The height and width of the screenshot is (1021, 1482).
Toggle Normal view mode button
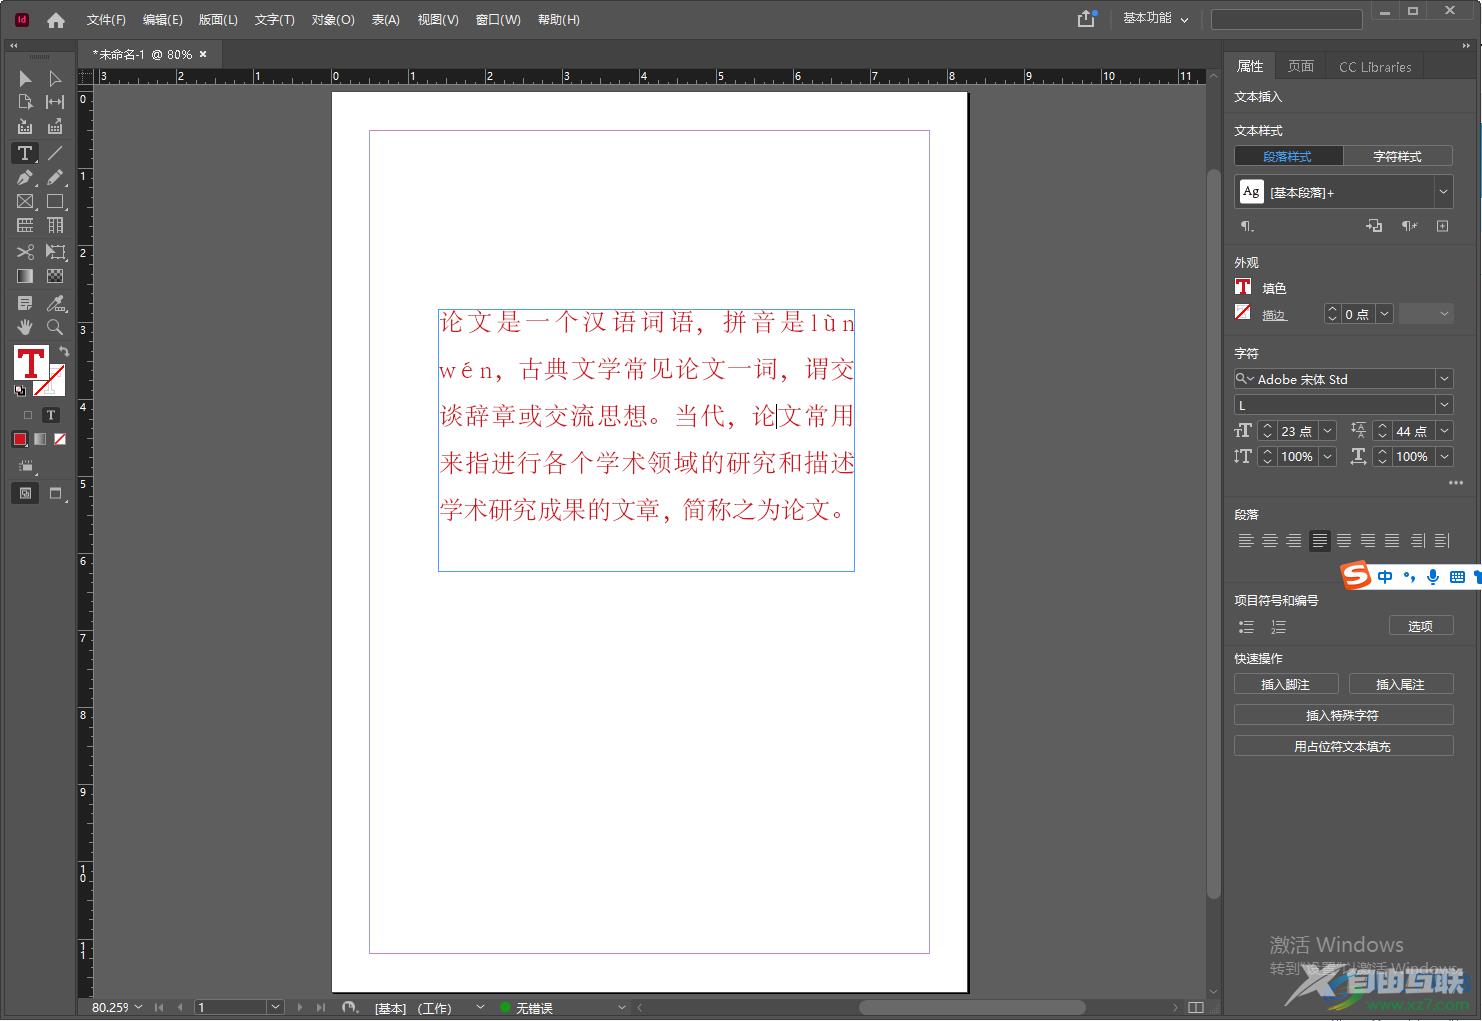coord(25,493)
